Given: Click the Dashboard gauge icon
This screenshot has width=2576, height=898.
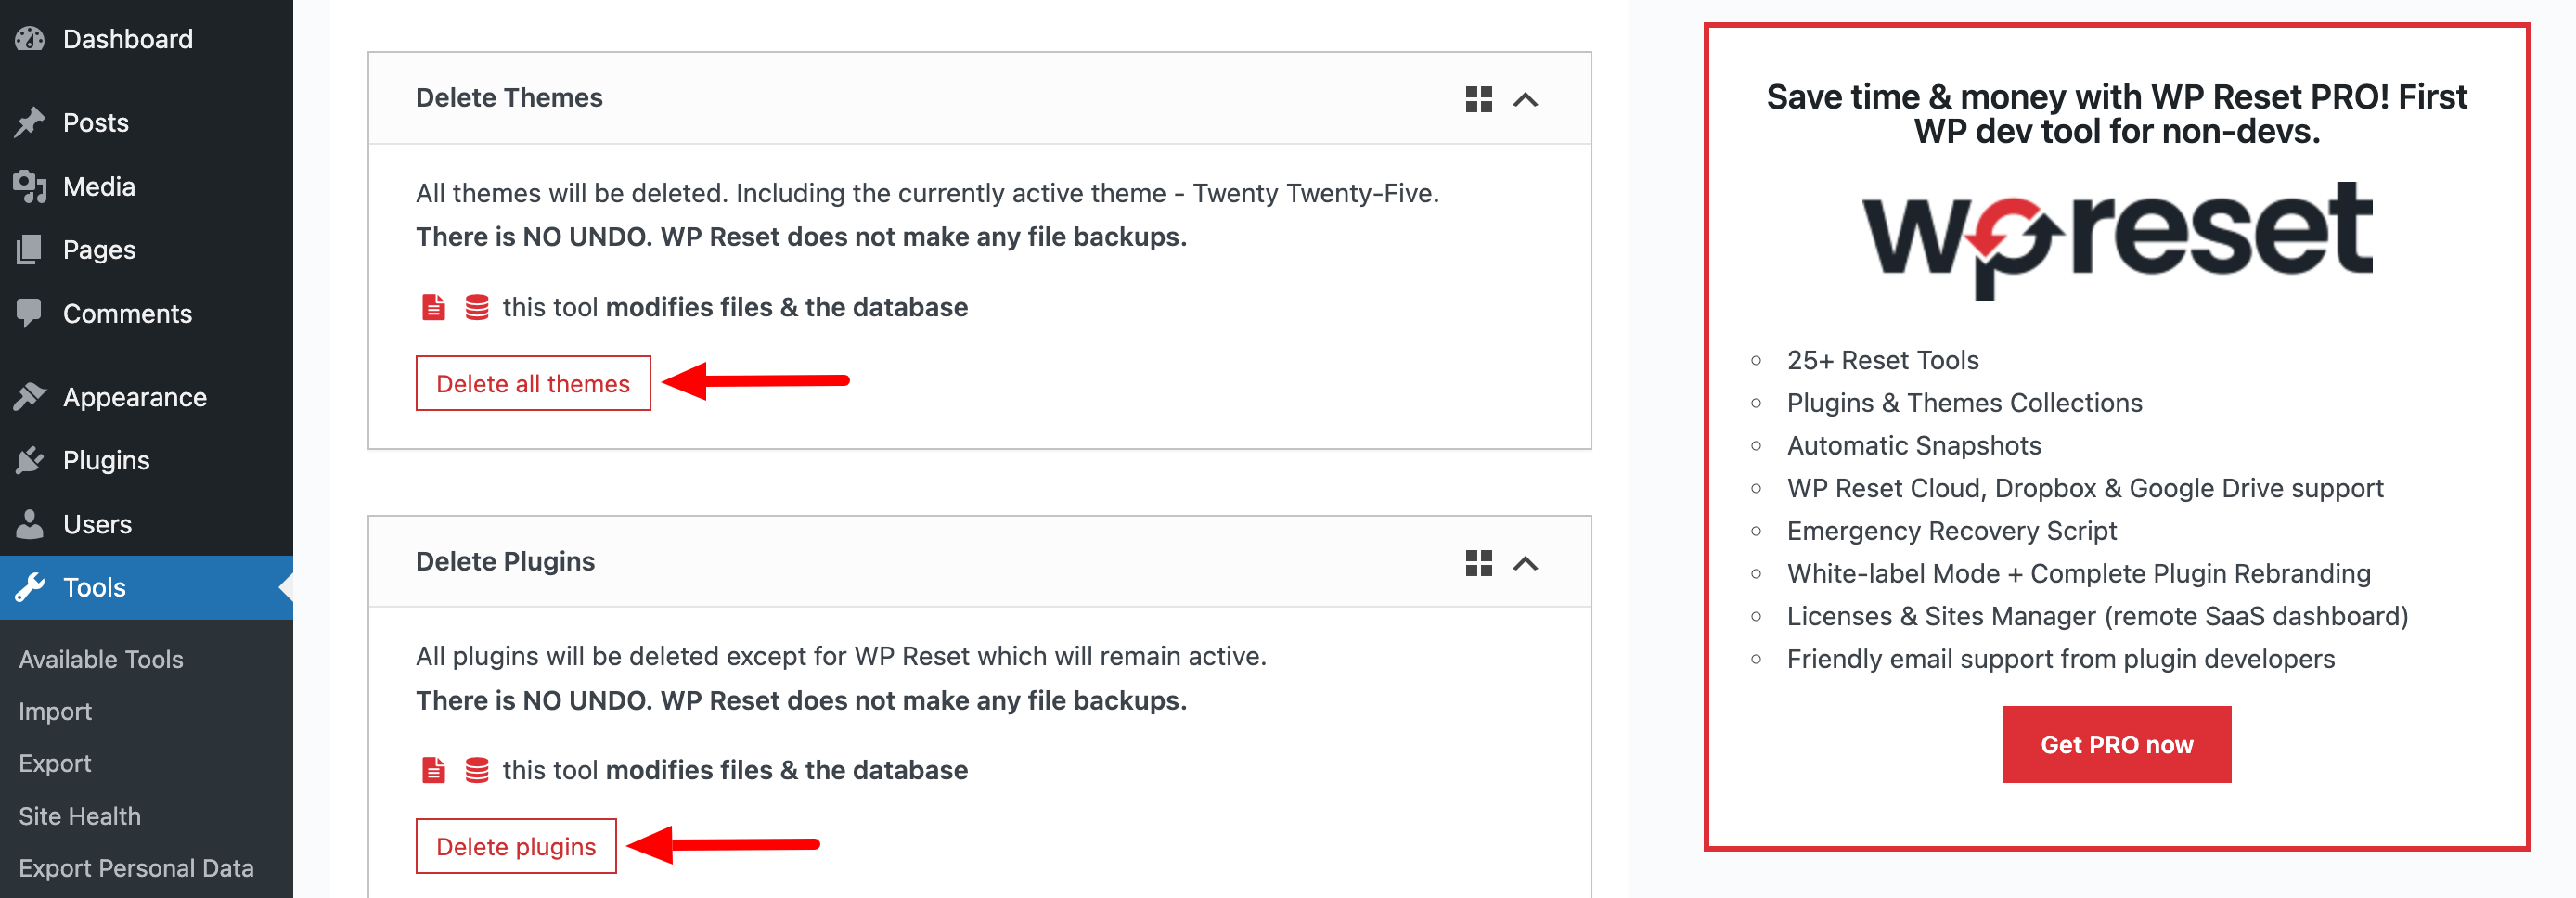Looking at the screenshot, I should pos(30,39).
